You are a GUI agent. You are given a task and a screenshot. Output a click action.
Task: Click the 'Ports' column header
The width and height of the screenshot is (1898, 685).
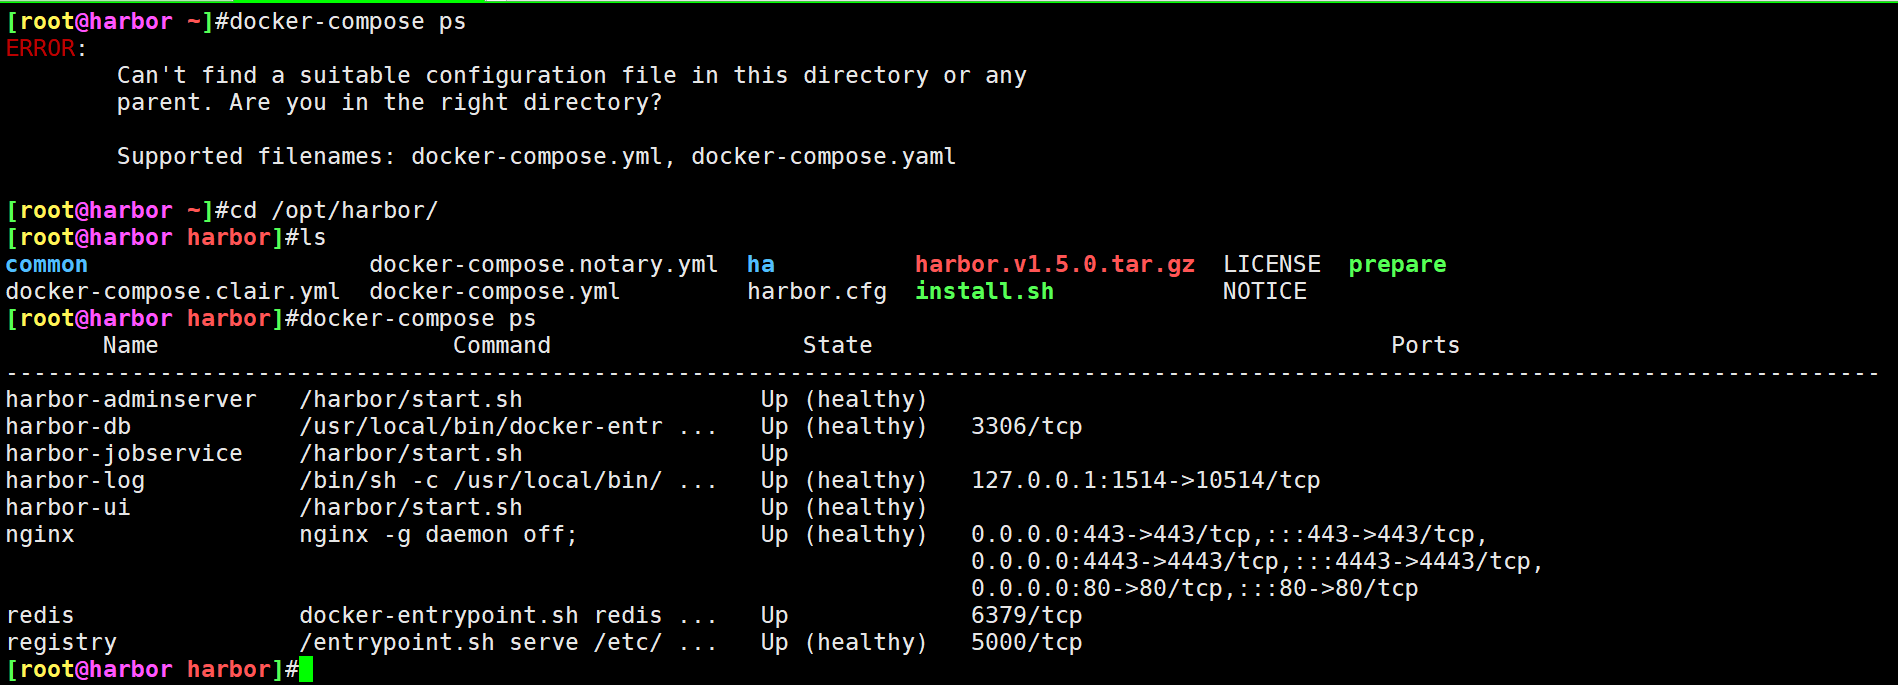tap(1425, 345)
